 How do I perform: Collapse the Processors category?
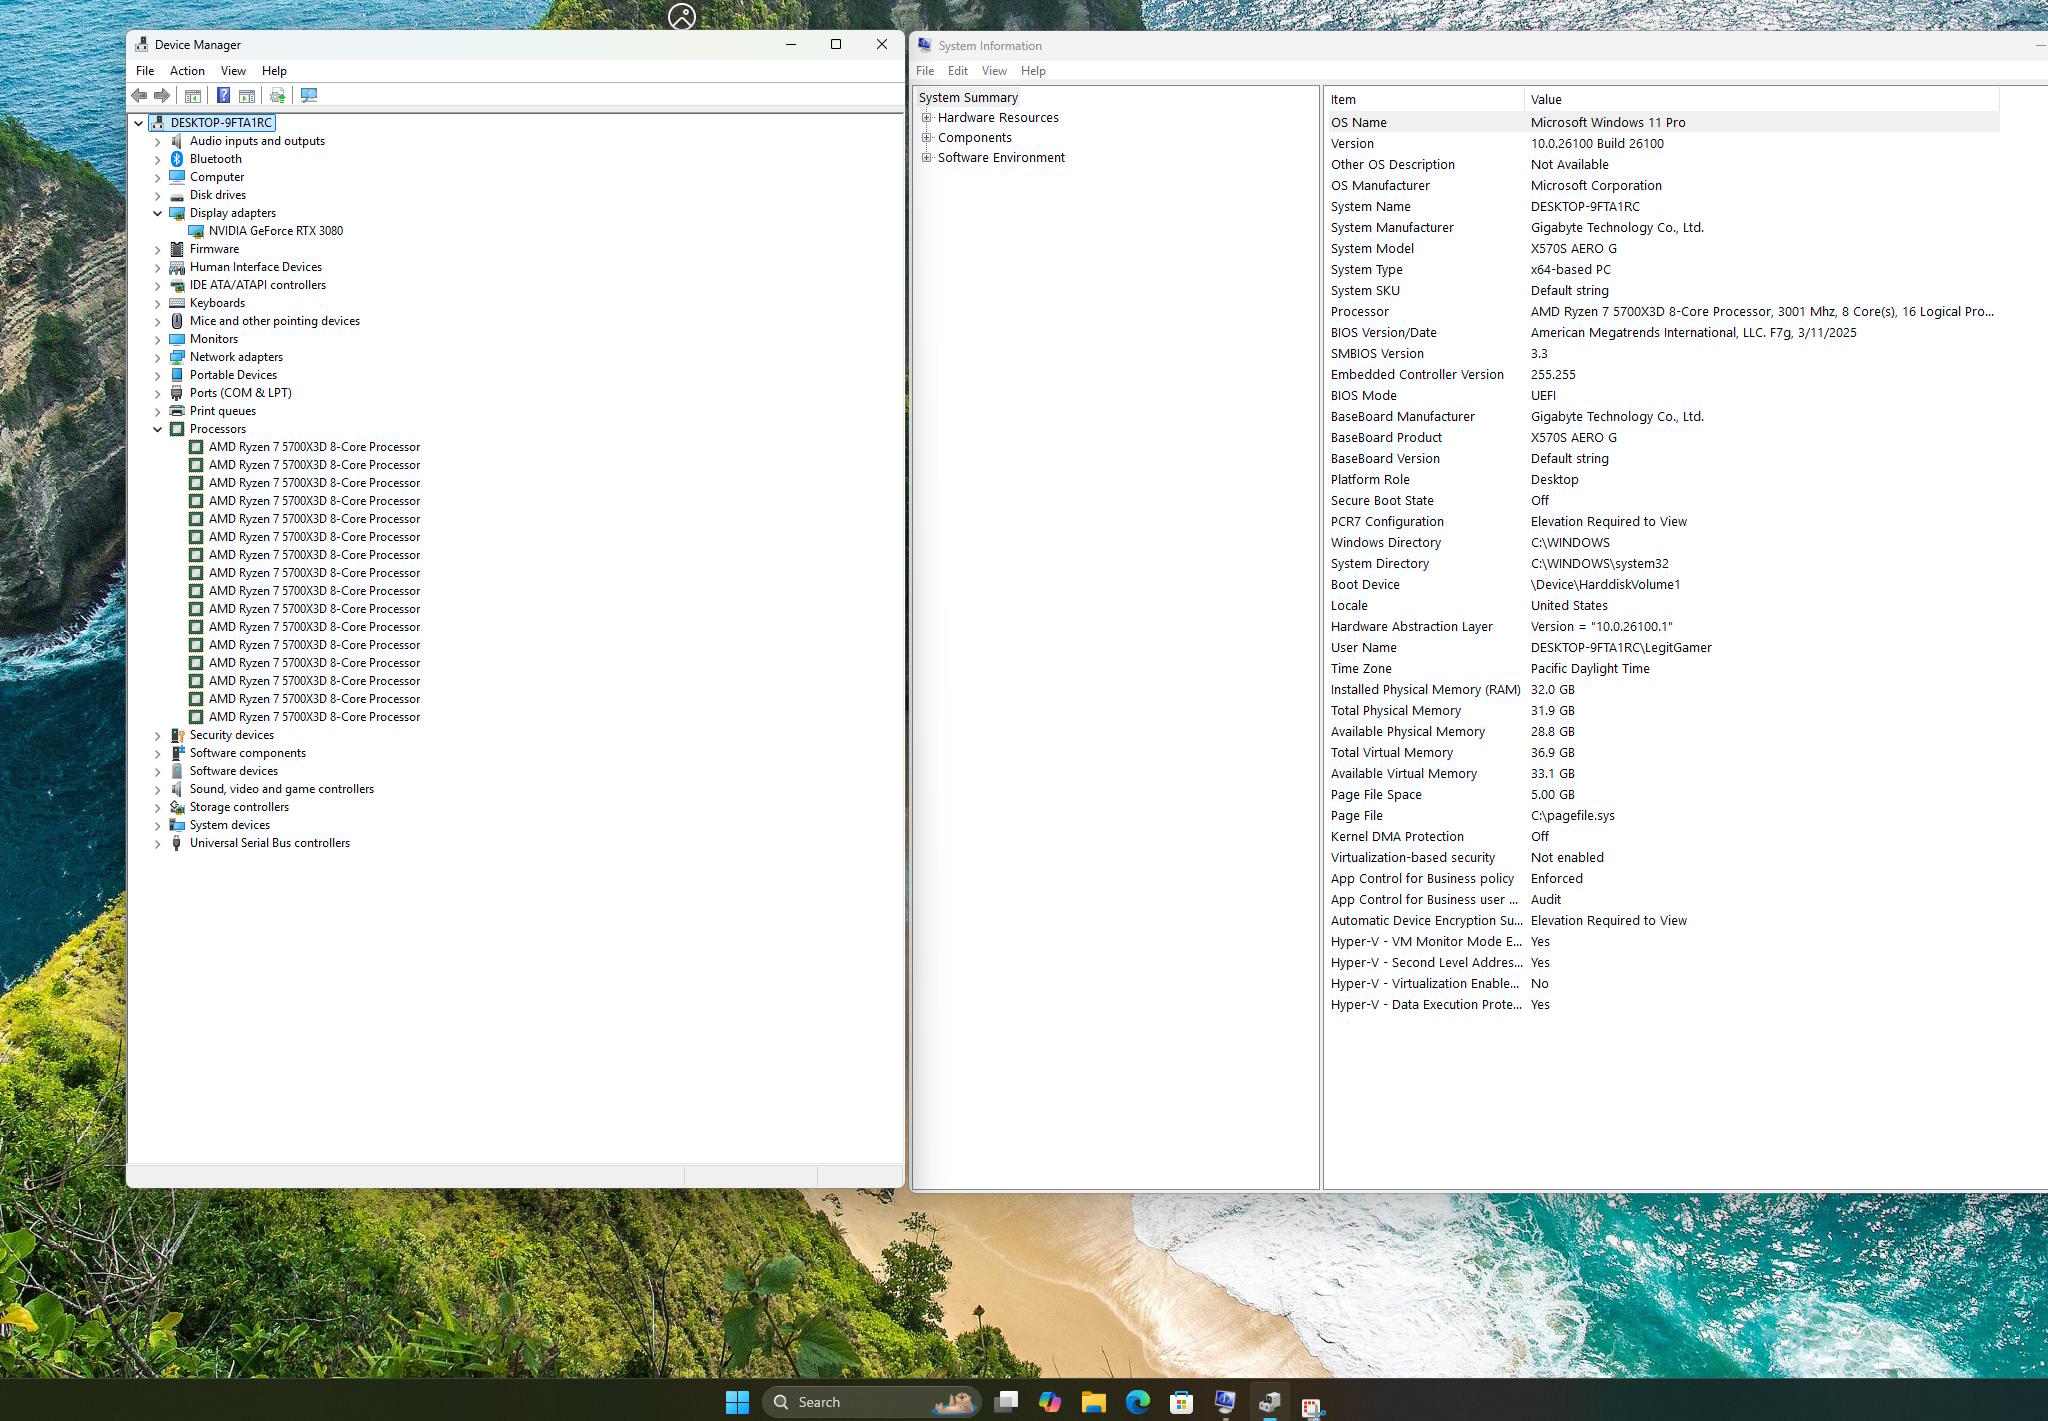click(x=157, y=429)
